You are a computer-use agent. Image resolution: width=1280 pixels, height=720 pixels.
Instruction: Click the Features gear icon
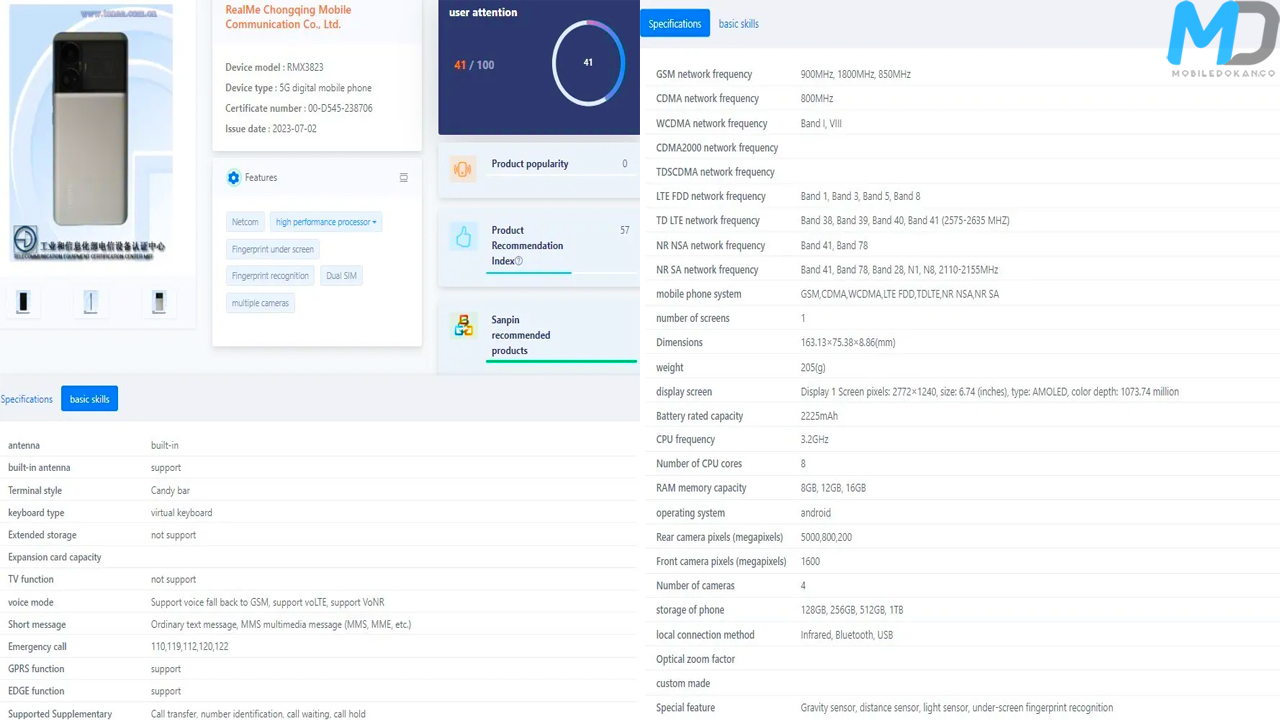pyautogui.click(x=233, y=178)
